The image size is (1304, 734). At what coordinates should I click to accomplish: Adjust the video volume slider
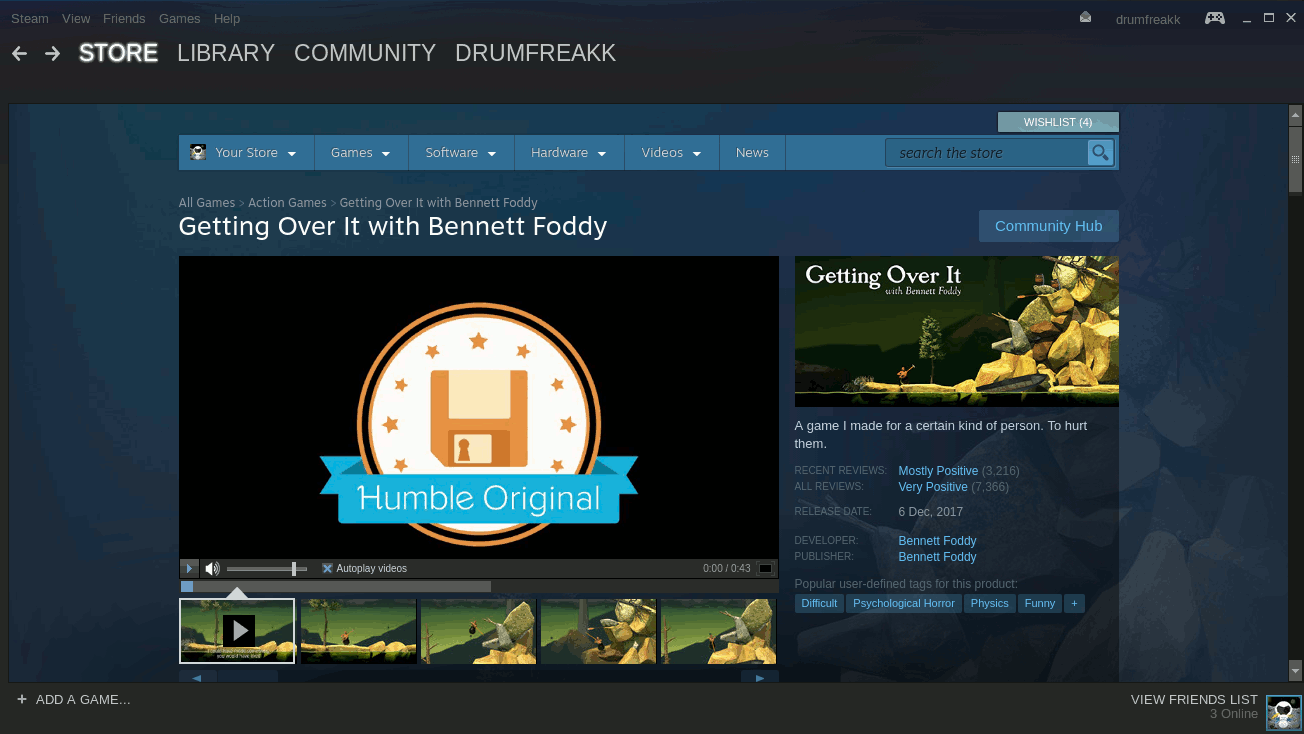click(265, 568)
